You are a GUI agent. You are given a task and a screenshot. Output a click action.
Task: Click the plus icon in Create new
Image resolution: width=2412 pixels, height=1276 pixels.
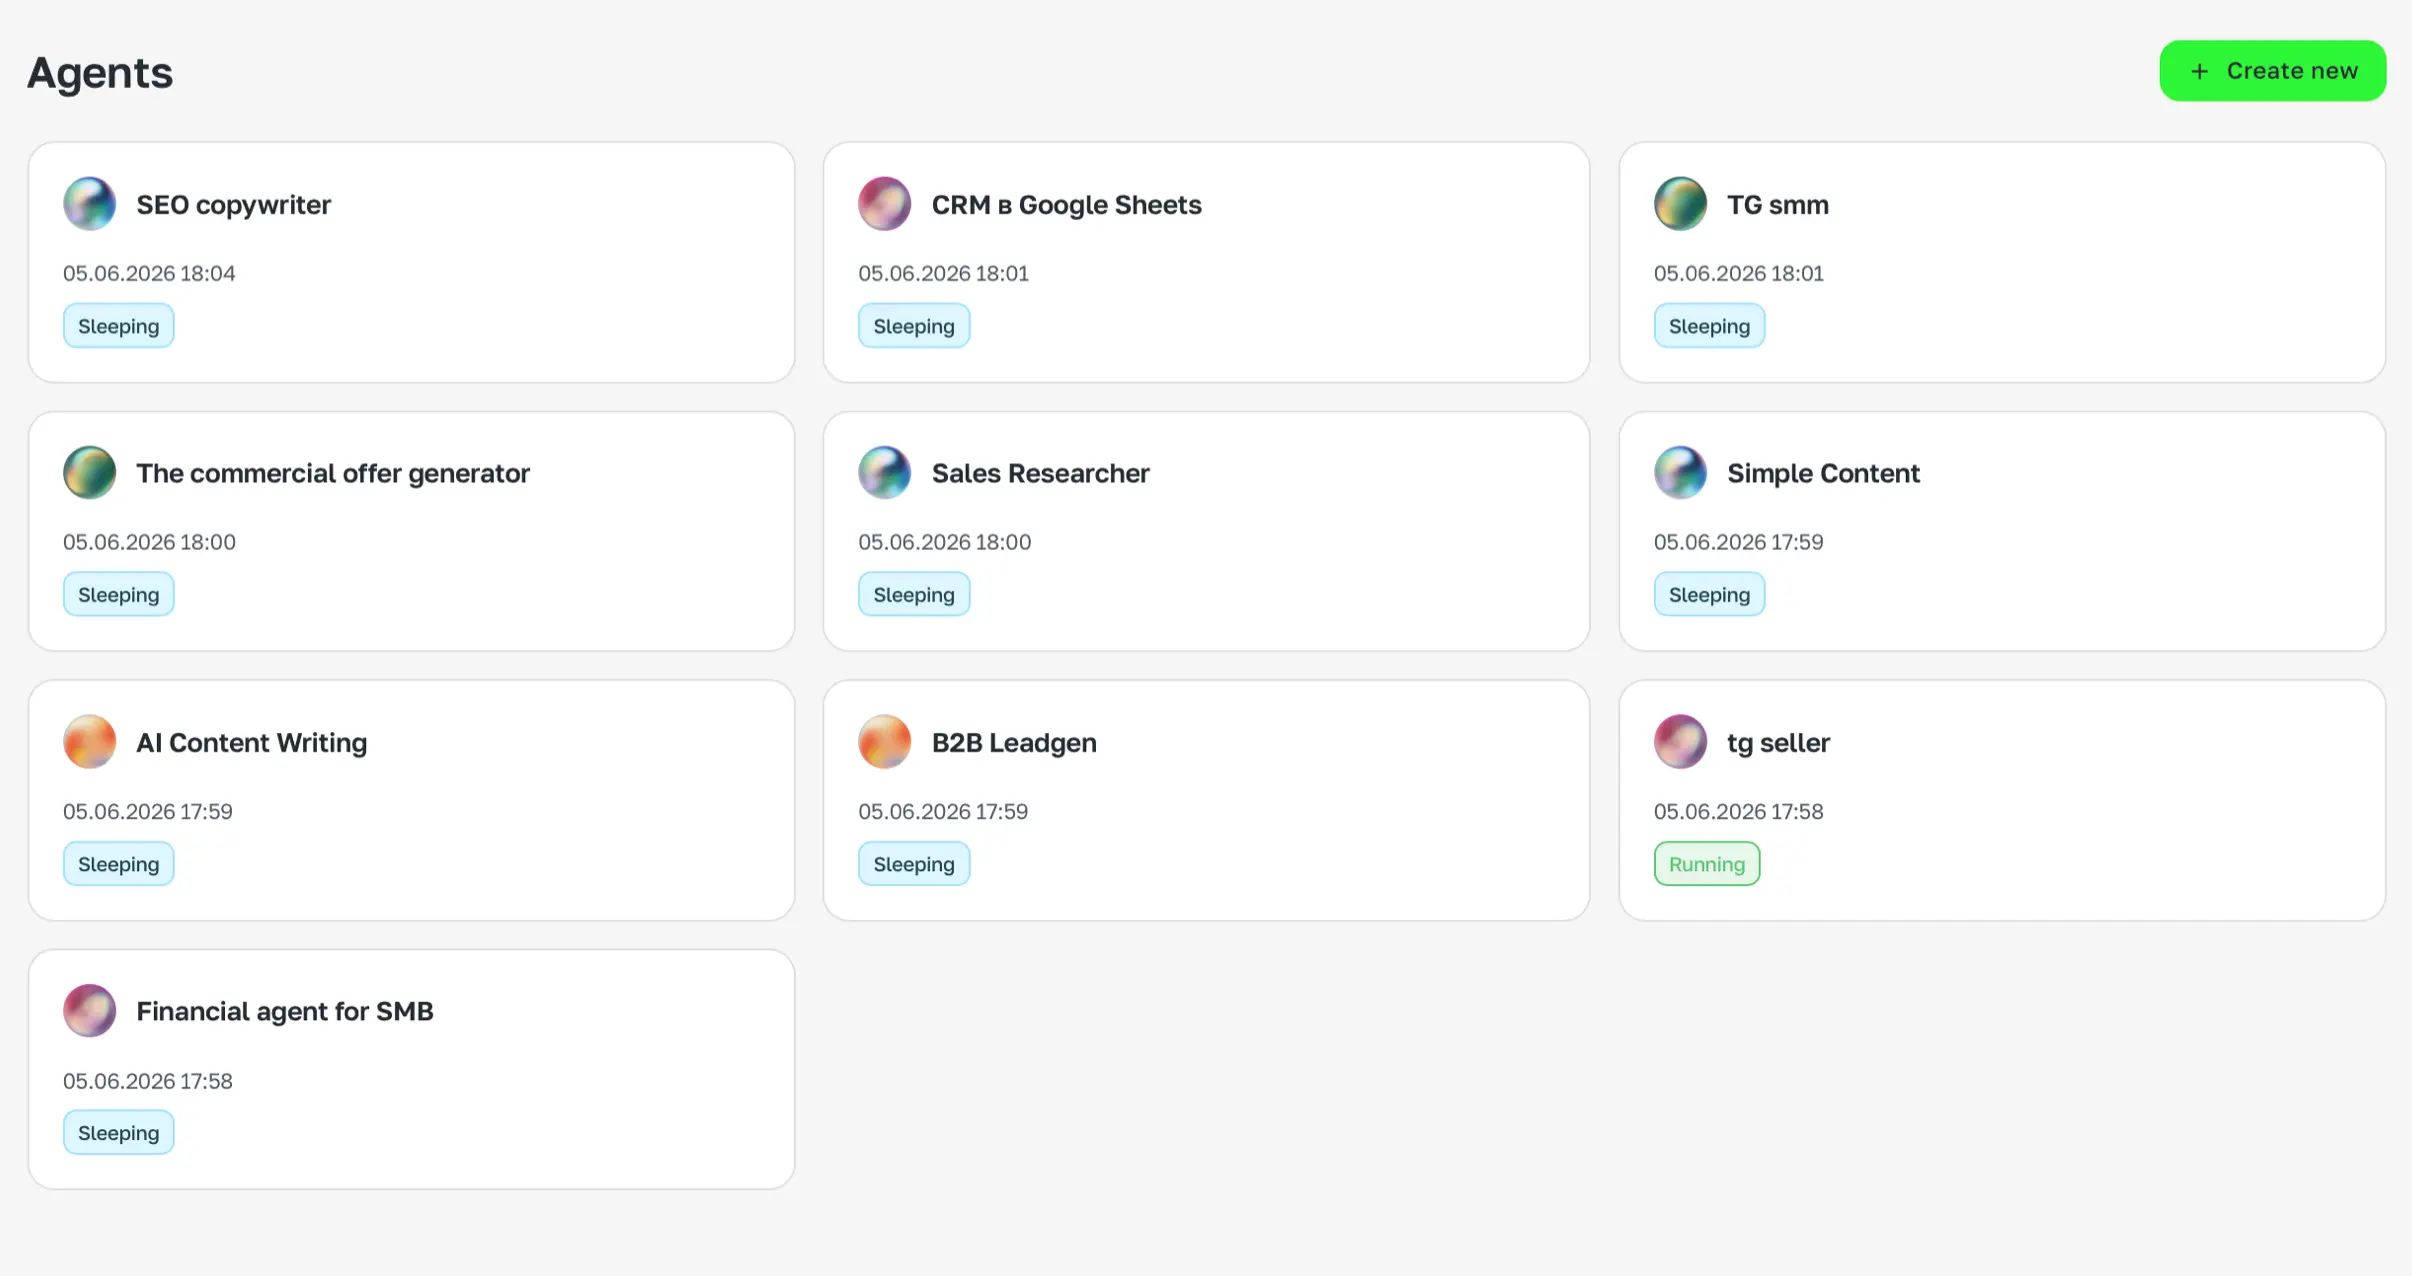point(2199,71)
